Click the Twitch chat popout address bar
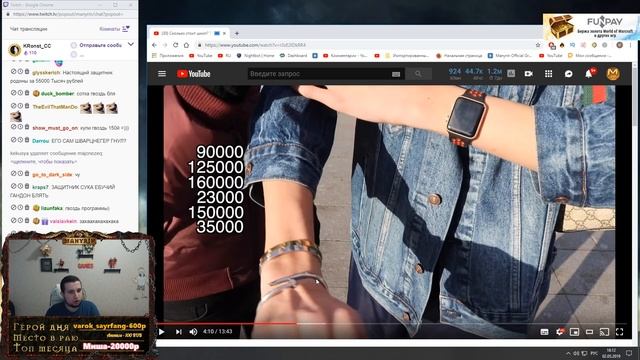 (69, 14)
